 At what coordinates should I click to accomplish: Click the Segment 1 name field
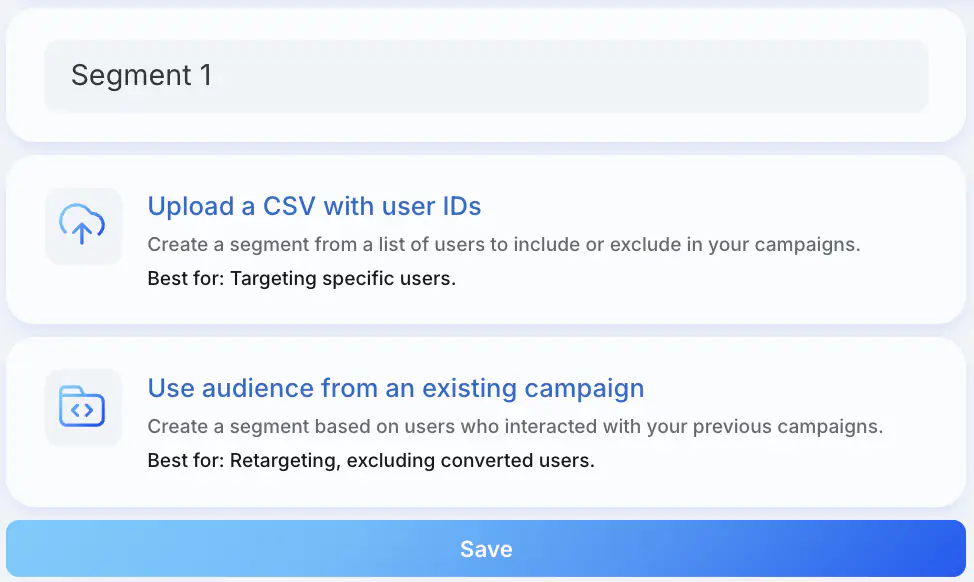486,76
